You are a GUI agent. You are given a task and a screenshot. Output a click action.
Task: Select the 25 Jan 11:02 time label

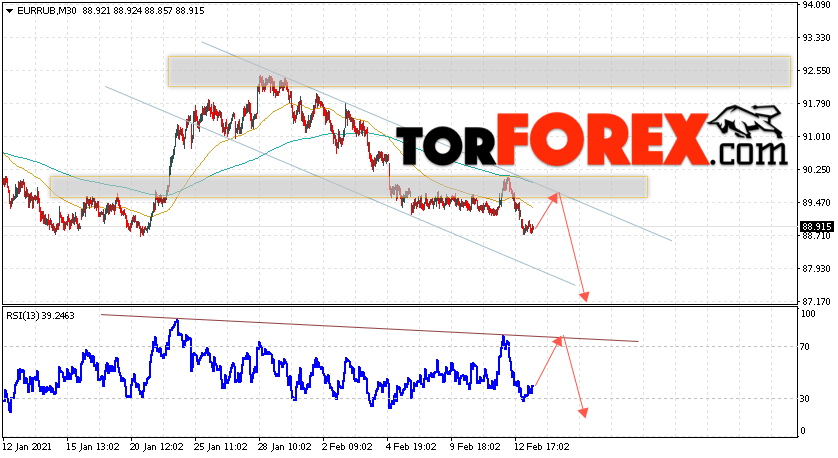point(221,446)
